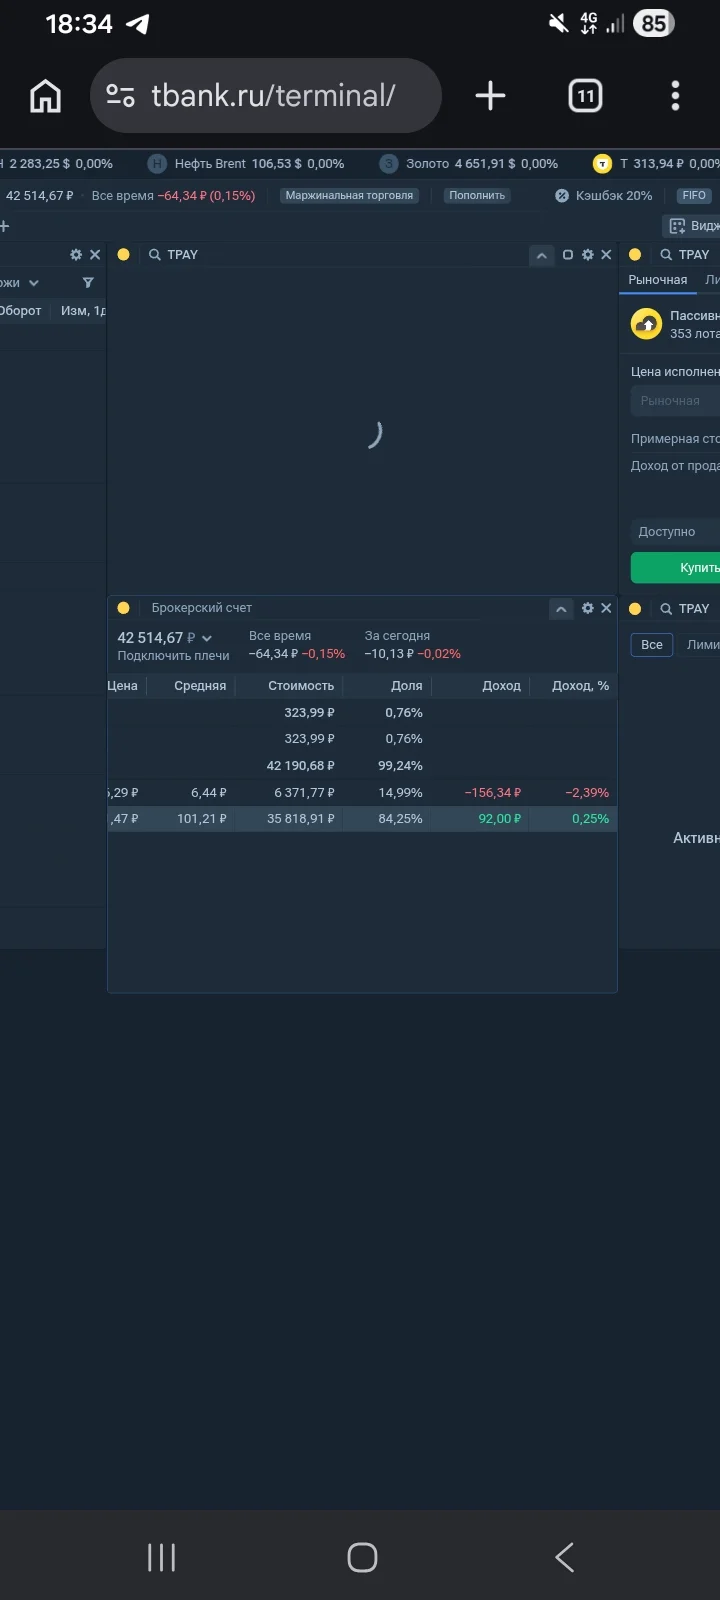Change group color dot of chart widget
This screenshot has width=720, height=1600.
[x=124, y=255]
